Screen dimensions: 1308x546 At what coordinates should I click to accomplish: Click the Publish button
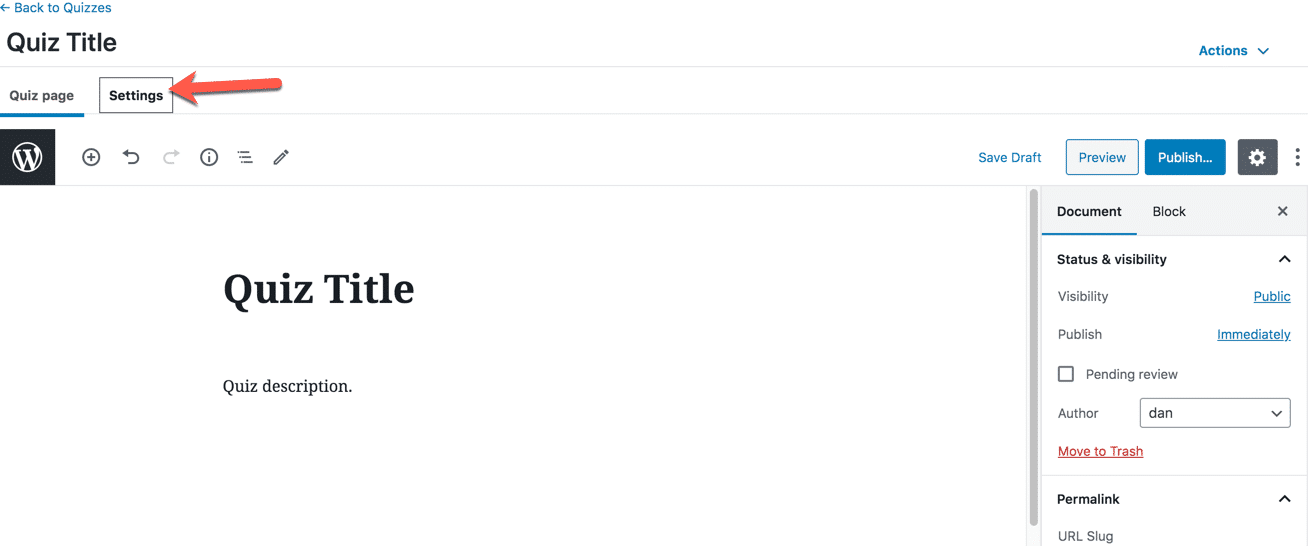(x=1185, y=157)
